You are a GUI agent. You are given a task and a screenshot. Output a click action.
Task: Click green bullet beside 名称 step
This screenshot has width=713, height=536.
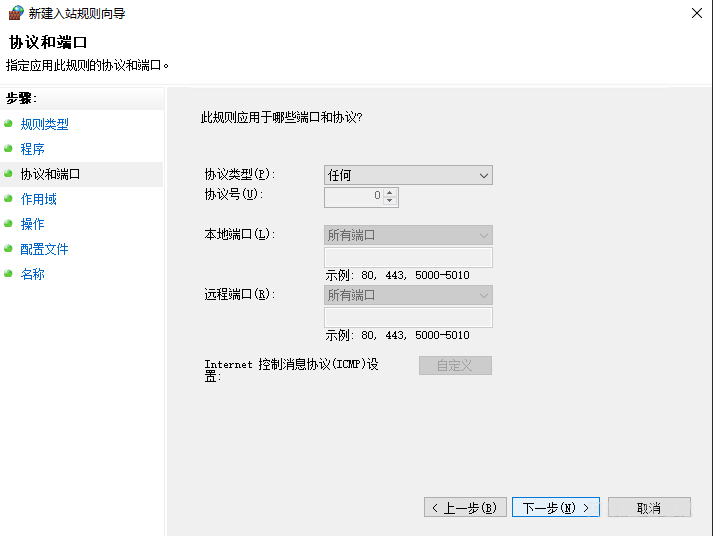(9, 274)
